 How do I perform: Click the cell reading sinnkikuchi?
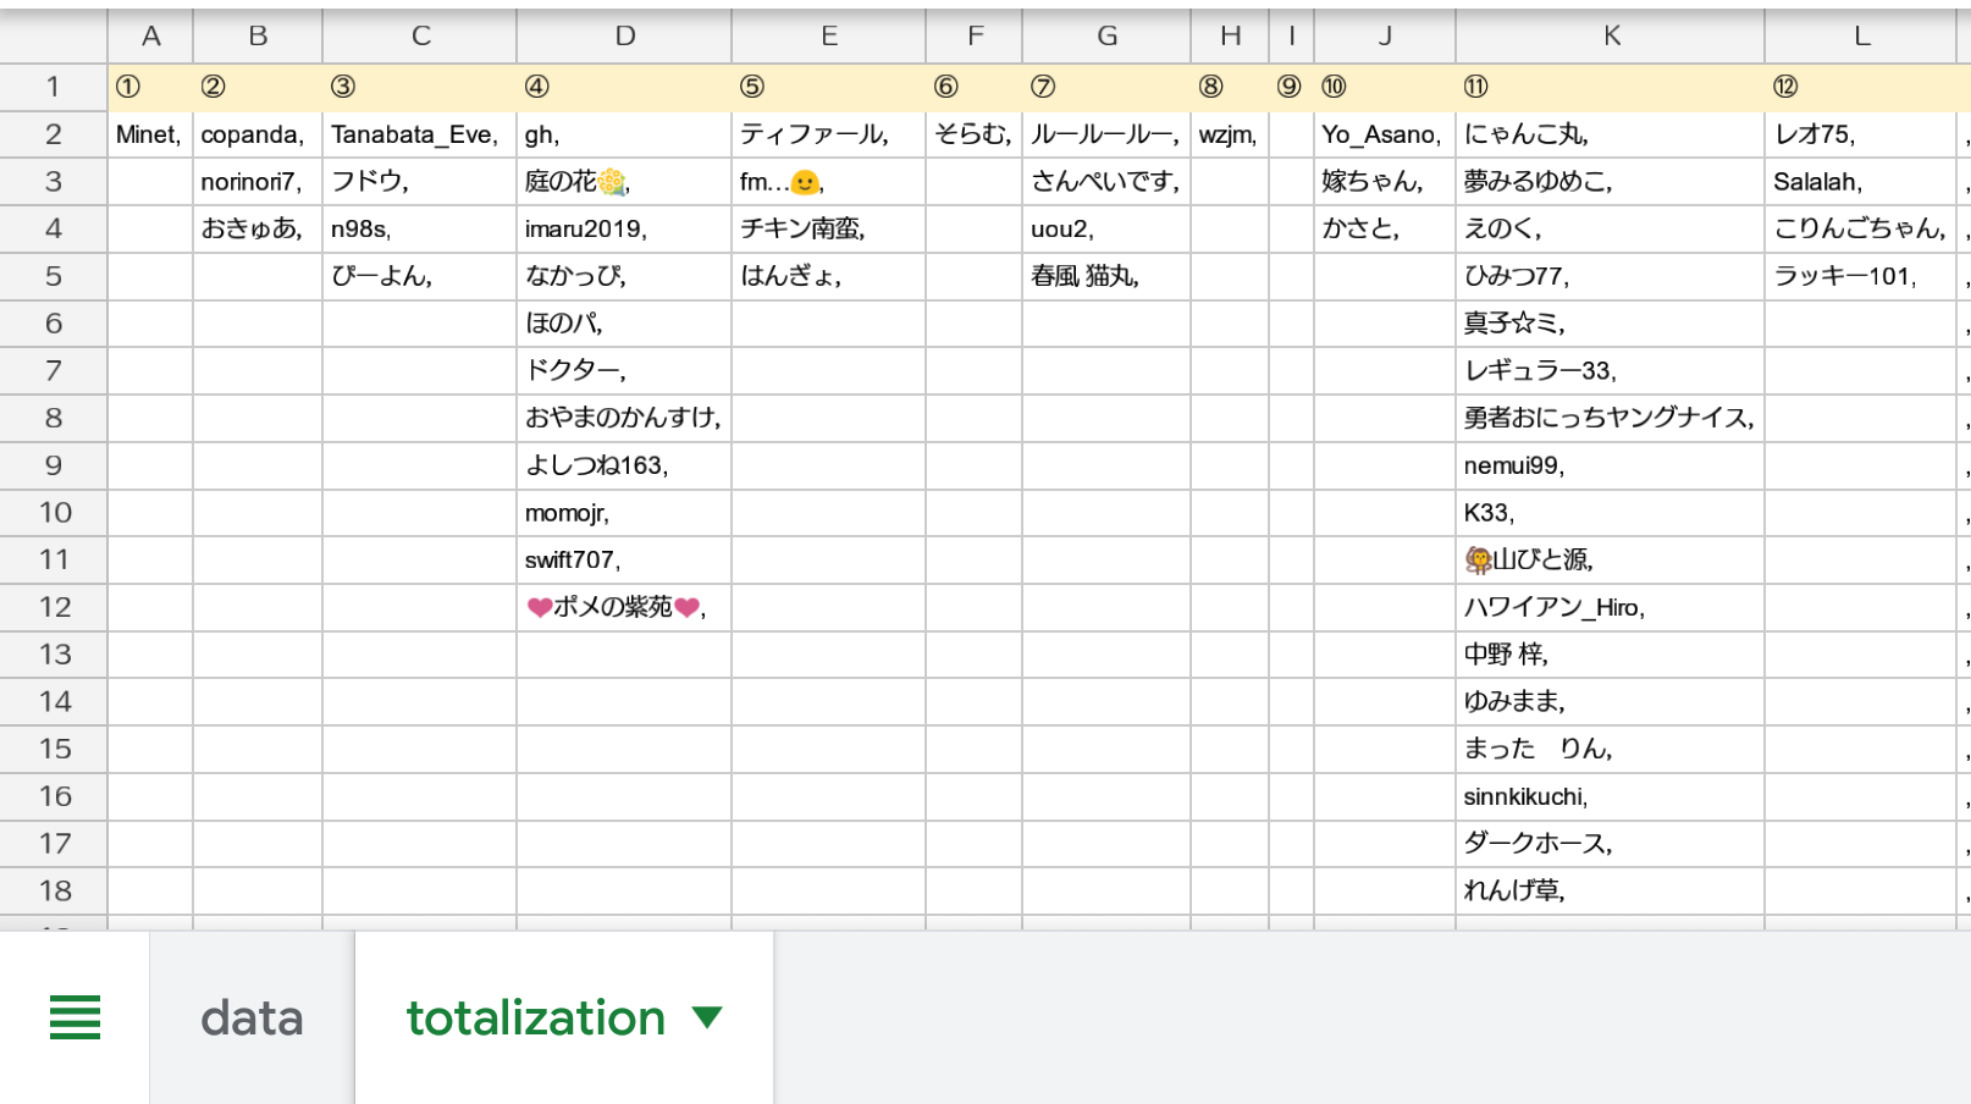click(x=1525, y=797)
